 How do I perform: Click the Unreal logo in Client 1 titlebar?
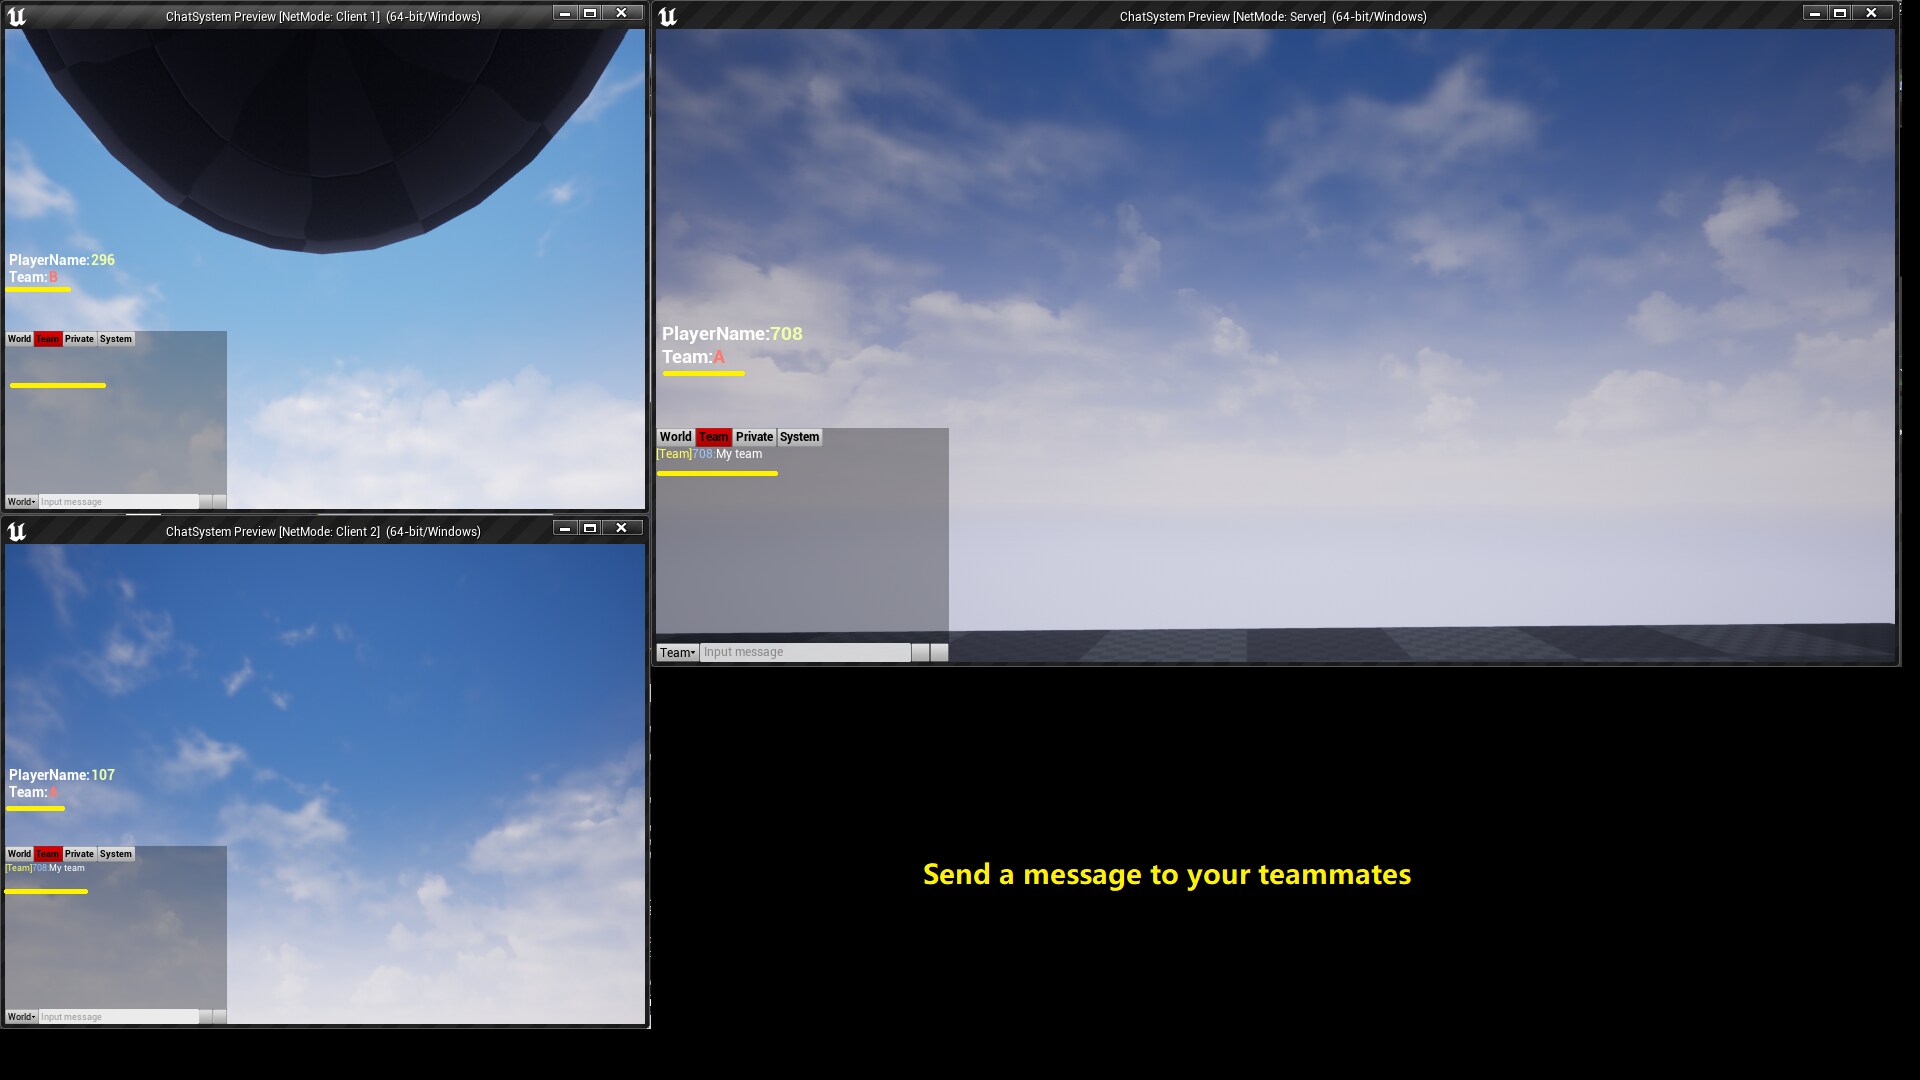point(16,16)
